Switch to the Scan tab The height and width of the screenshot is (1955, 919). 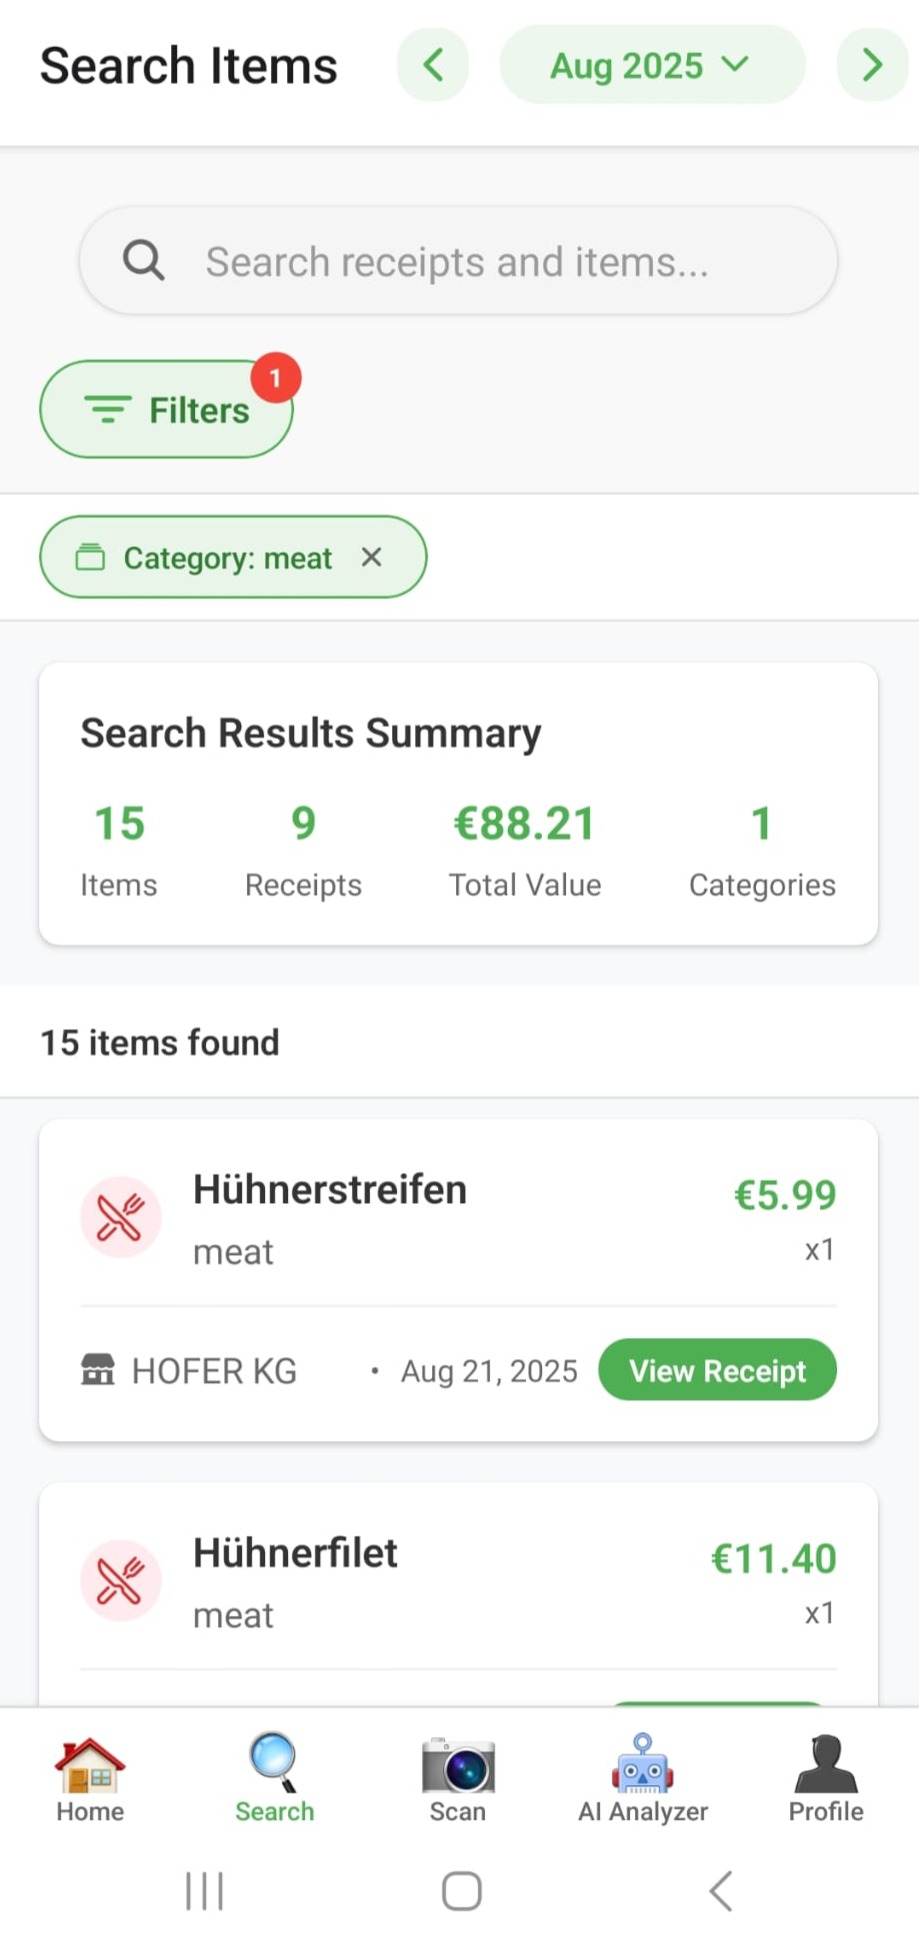[458, 1781]
